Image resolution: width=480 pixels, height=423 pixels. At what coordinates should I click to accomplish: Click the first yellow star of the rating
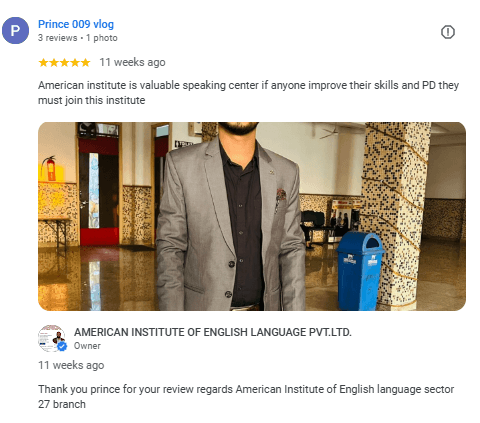[43, 62]
